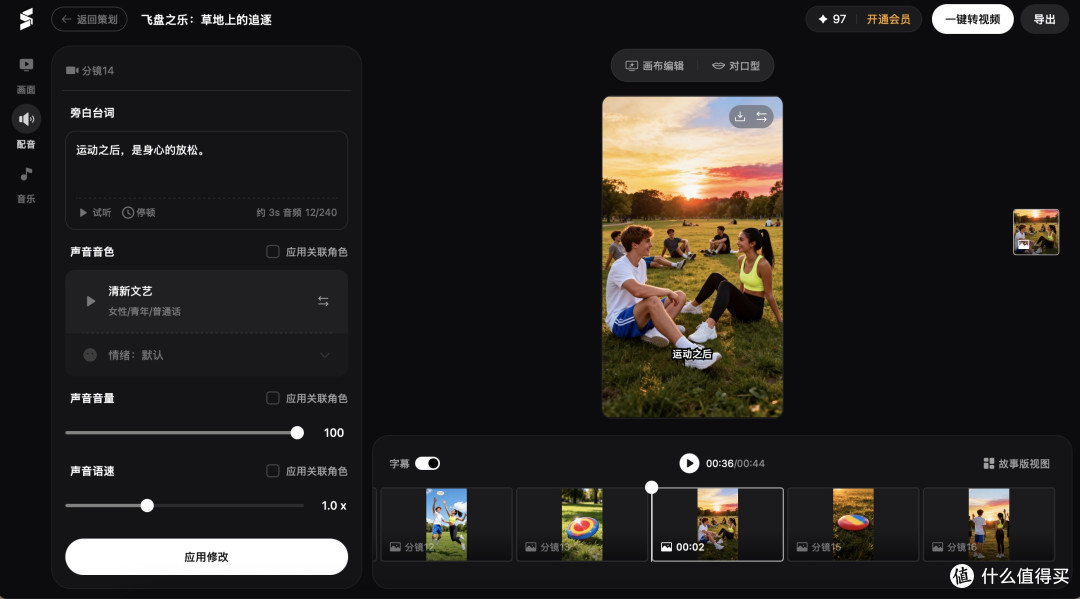
Task: Click the 返回策划 back button
Action: [90, 19]
